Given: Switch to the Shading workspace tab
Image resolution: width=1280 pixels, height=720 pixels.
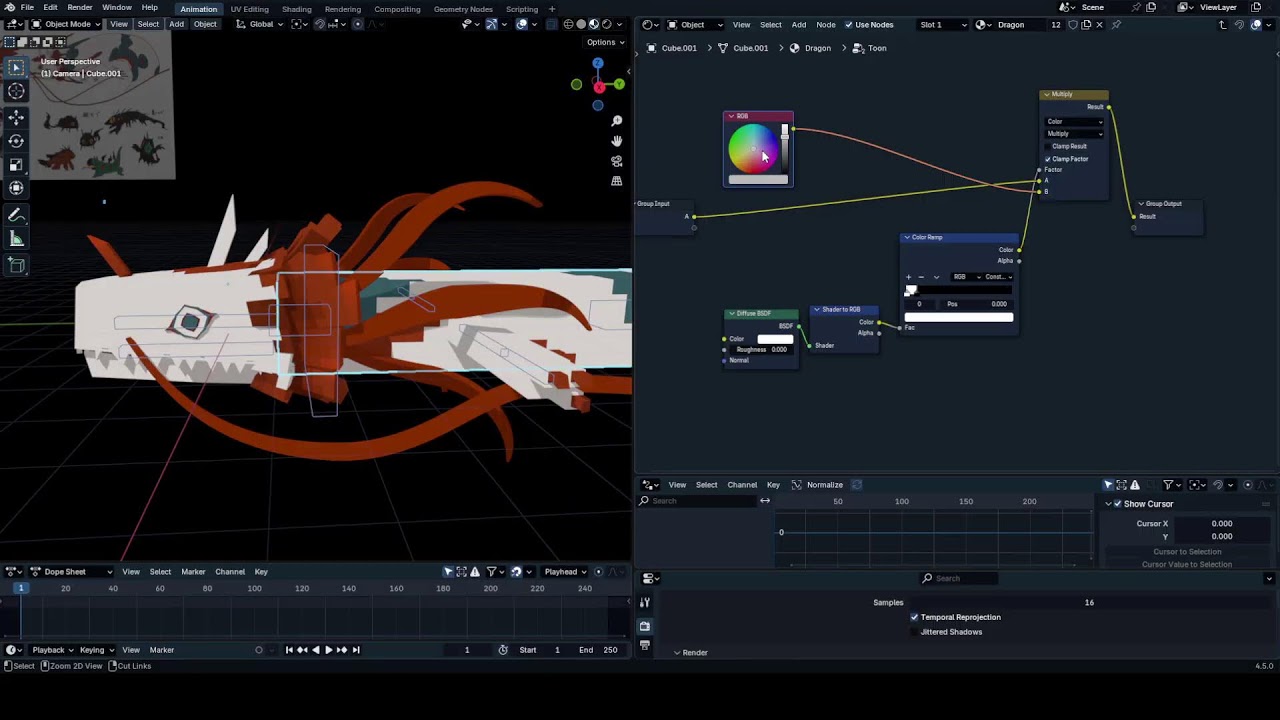Looking at the screenshot, I should pos(296,9).
